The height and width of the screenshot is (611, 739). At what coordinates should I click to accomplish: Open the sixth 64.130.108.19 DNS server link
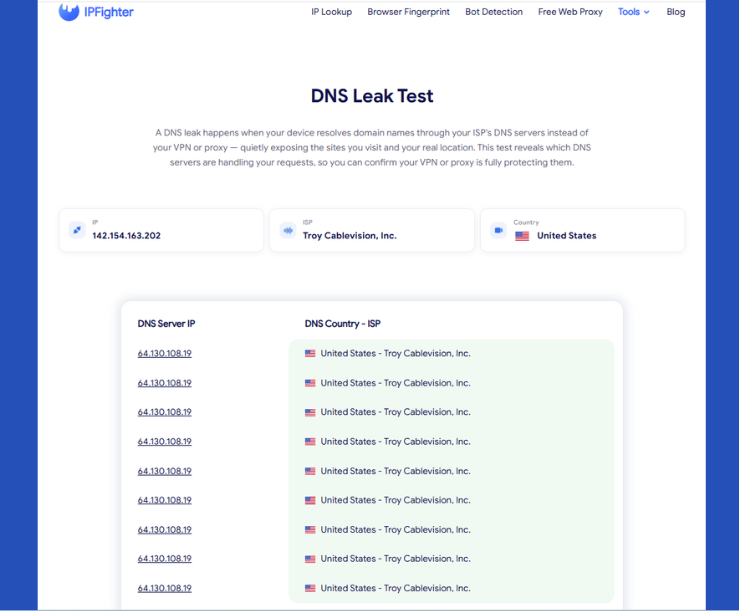point(164,500)
